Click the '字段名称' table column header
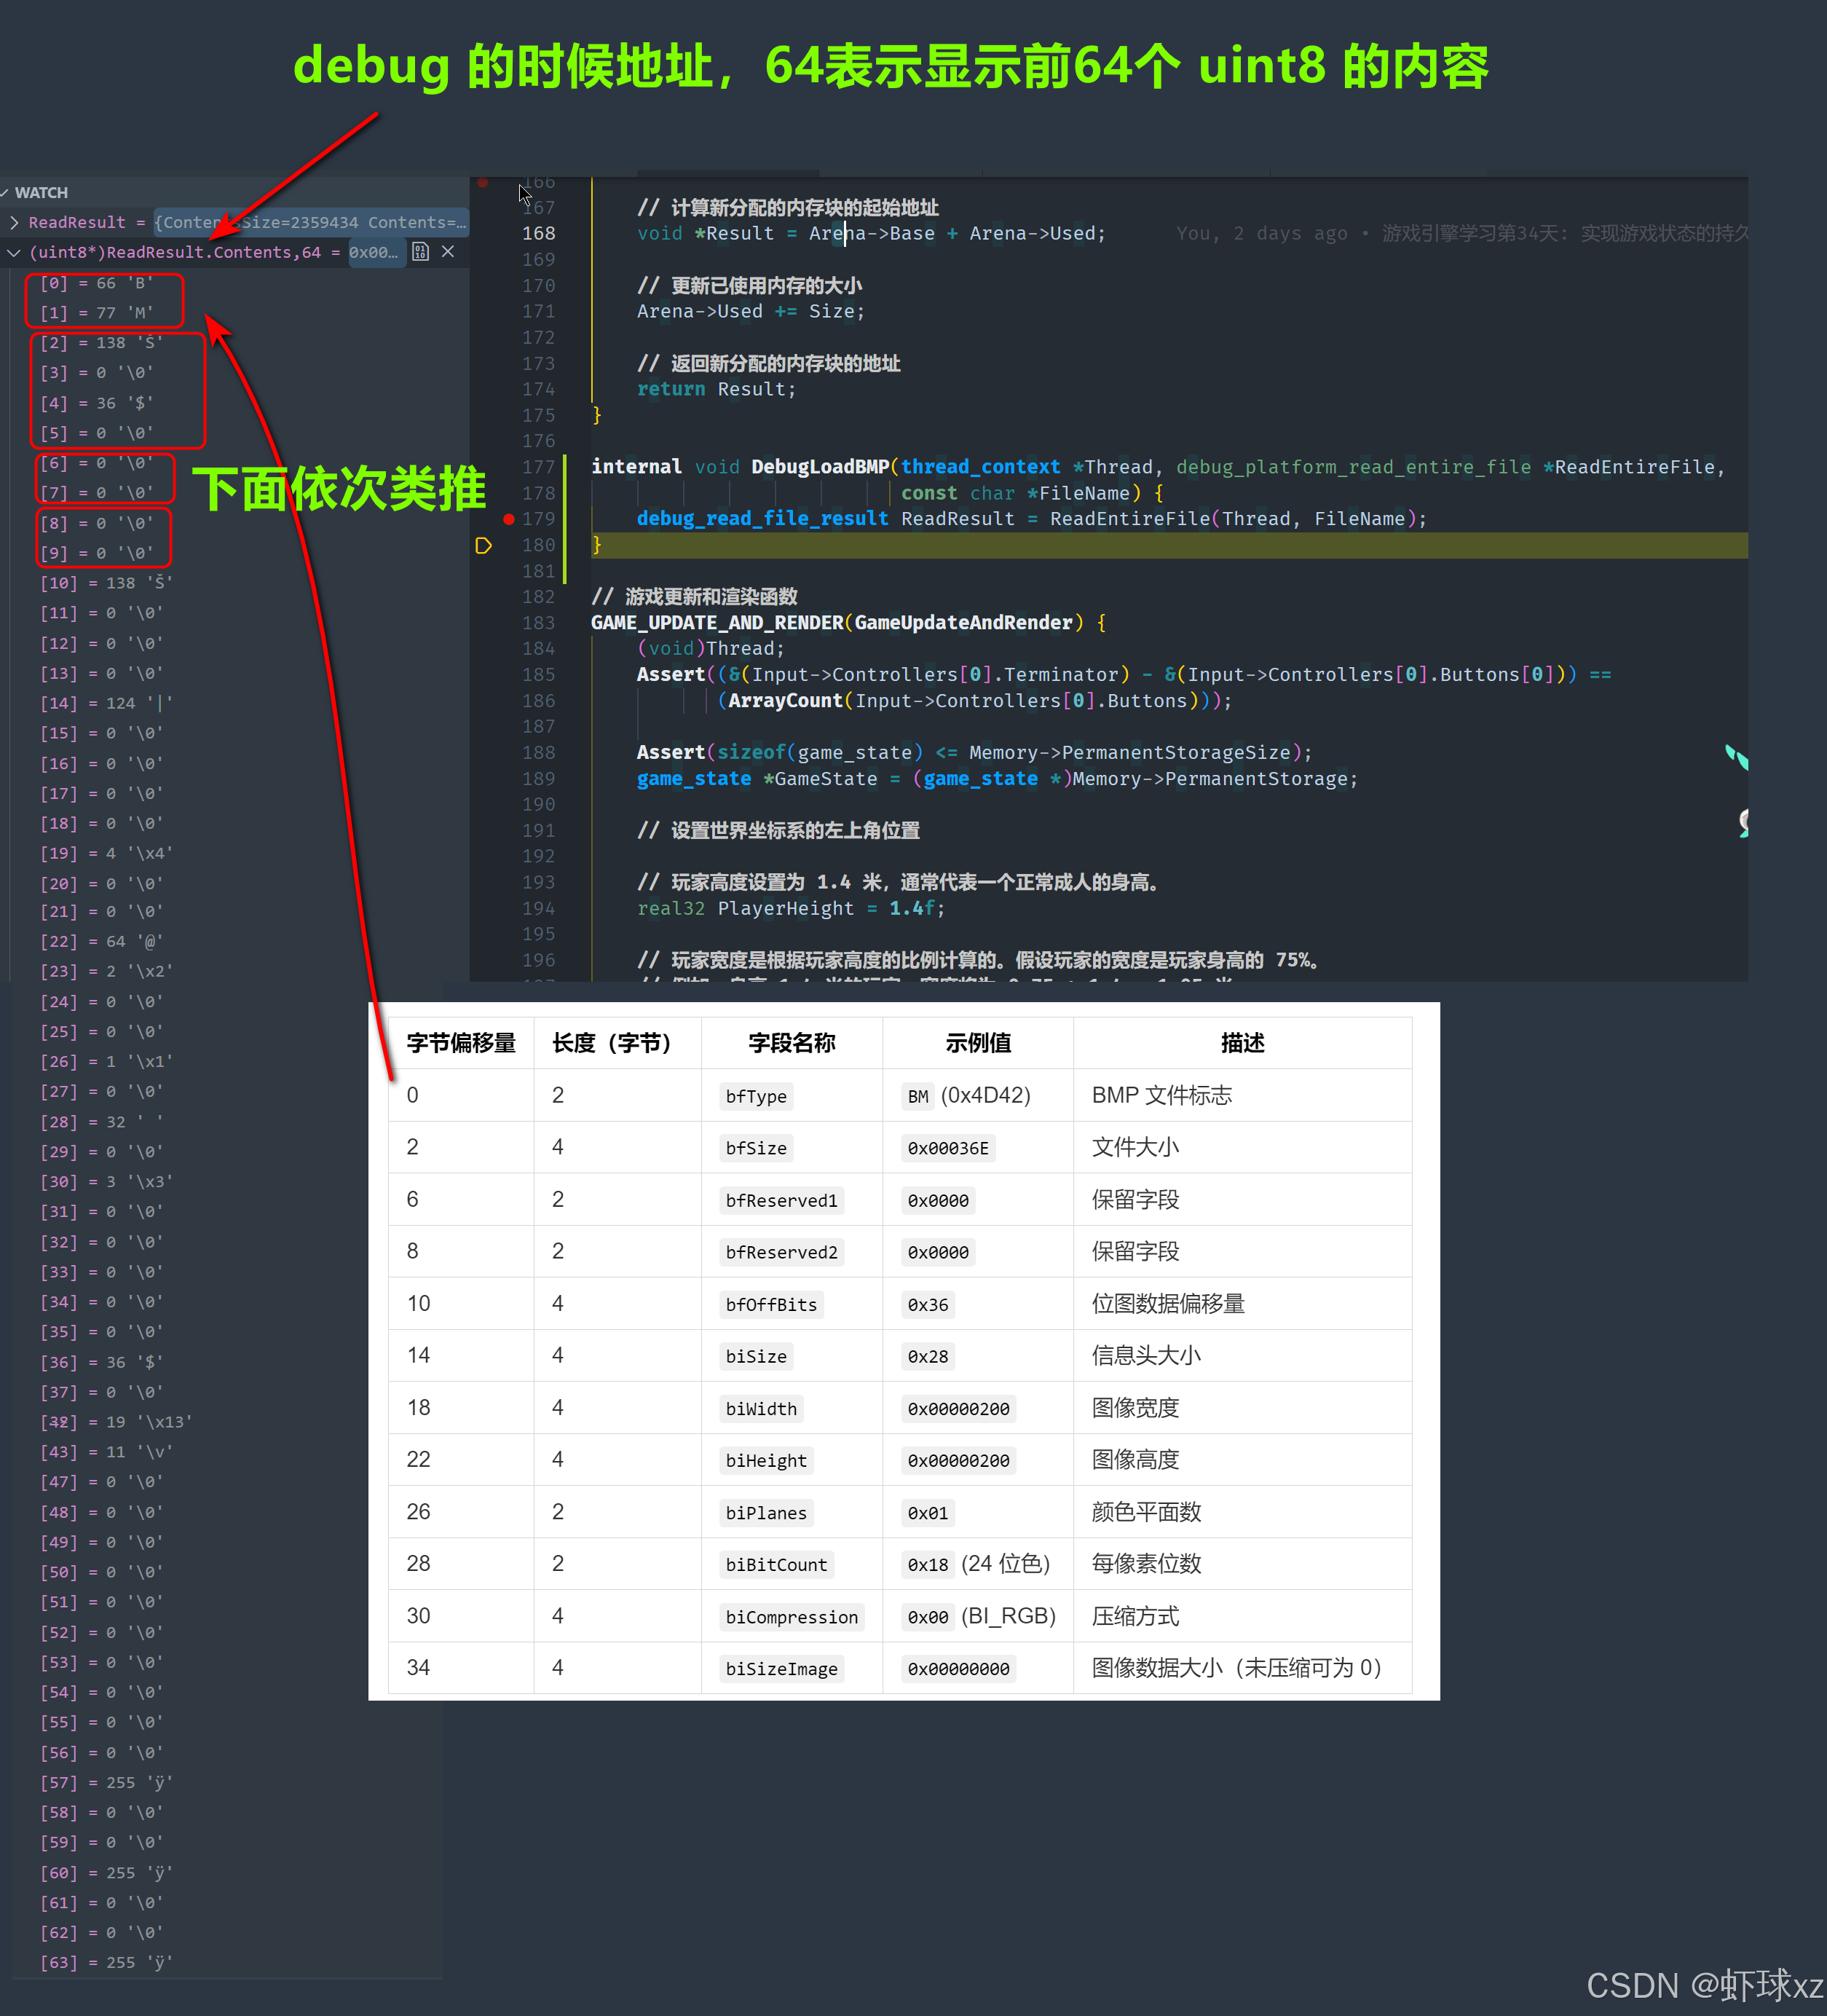1827x2016 pixels. pyautogui.click(x=792, y=1043)
